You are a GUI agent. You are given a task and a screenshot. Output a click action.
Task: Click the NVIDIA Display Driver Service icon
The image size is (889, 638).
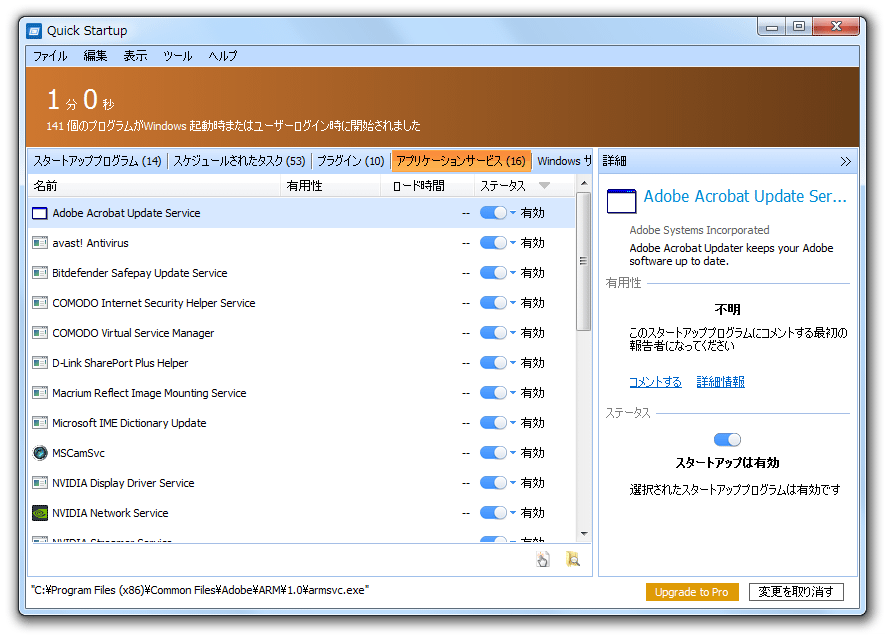[x=40, y=483]
